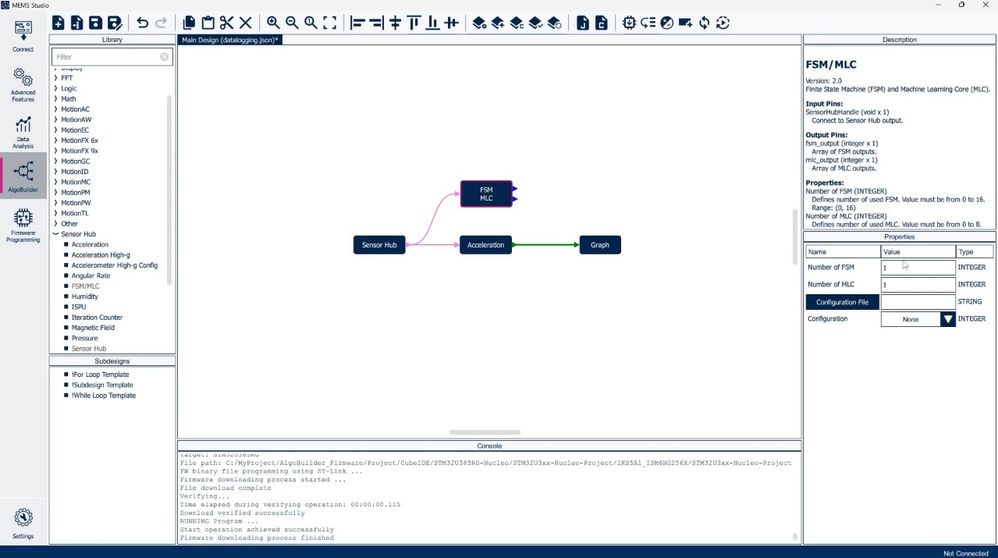This screenshot has height=558, width=998.
Task: Click the J document toolbar icon
Action: pyautogui.click(x=583, y=23)
